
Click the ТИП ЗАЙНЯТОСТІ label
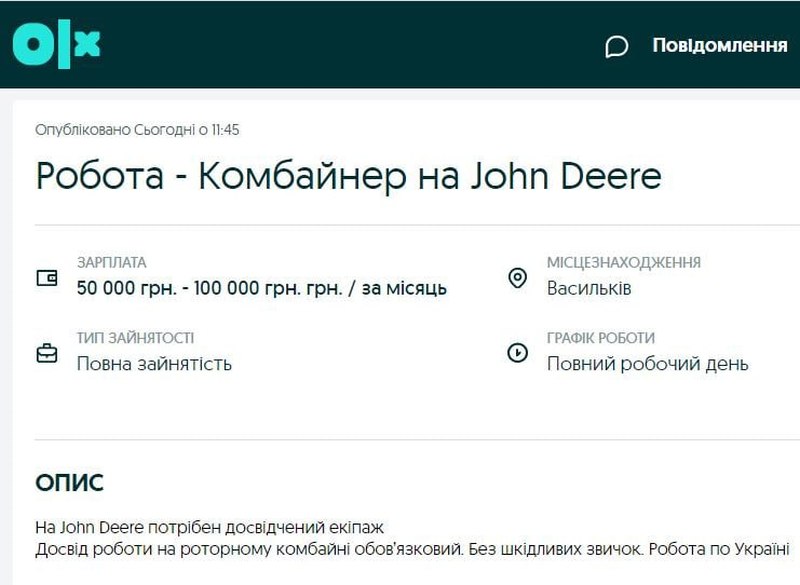coord(135,338)
